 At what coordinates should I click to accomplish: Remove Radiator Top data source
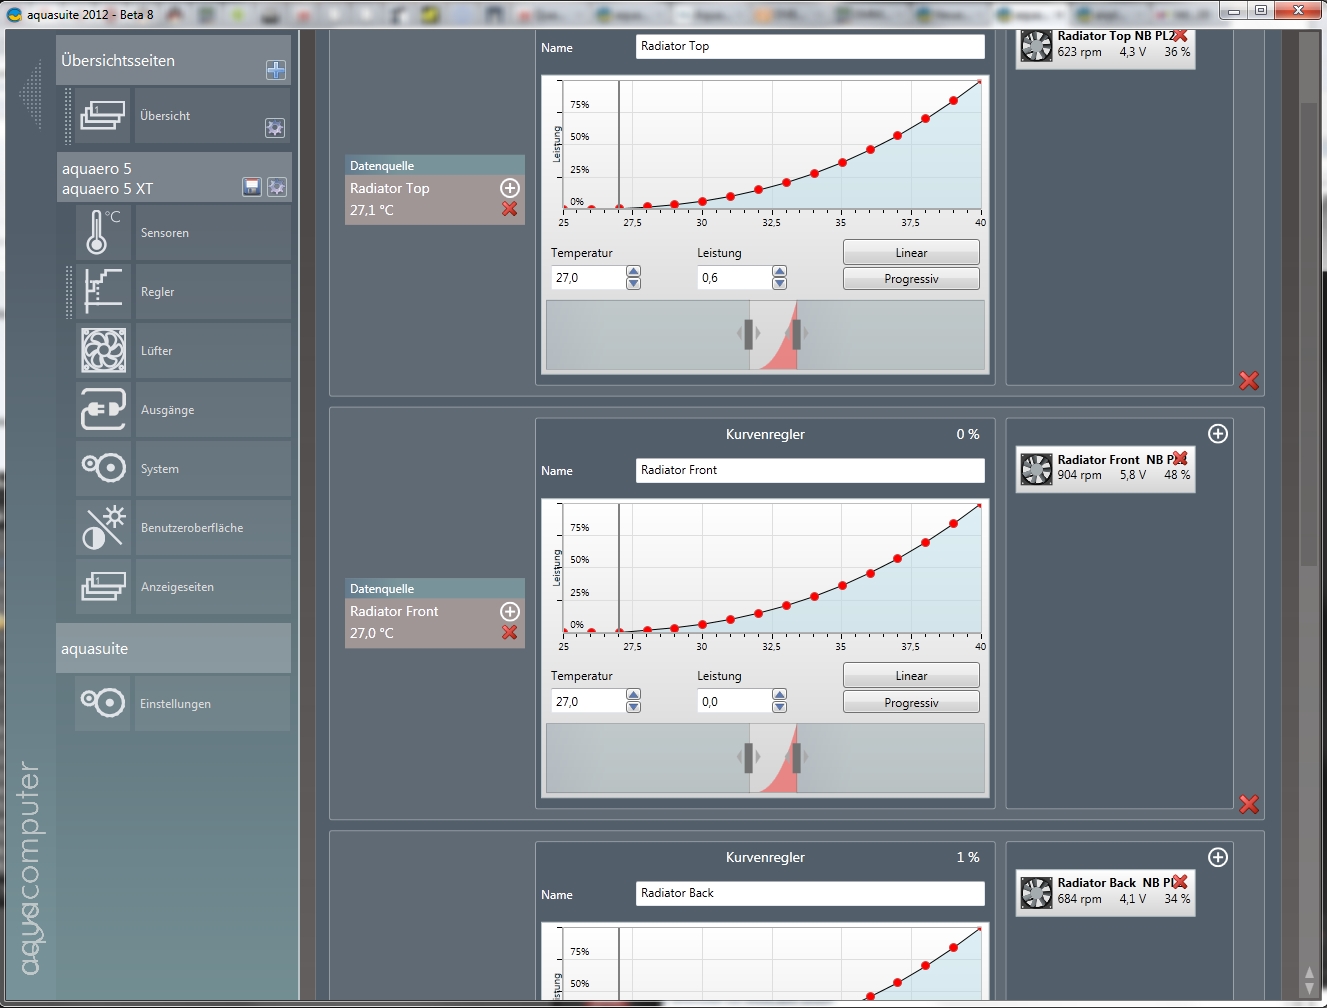[510, 209]
